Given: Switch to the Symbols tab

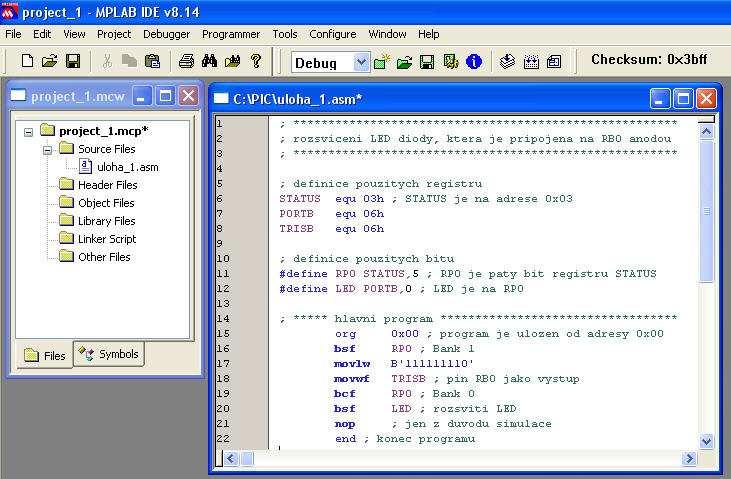Looking at the screenshot, I should pos(109,354).
